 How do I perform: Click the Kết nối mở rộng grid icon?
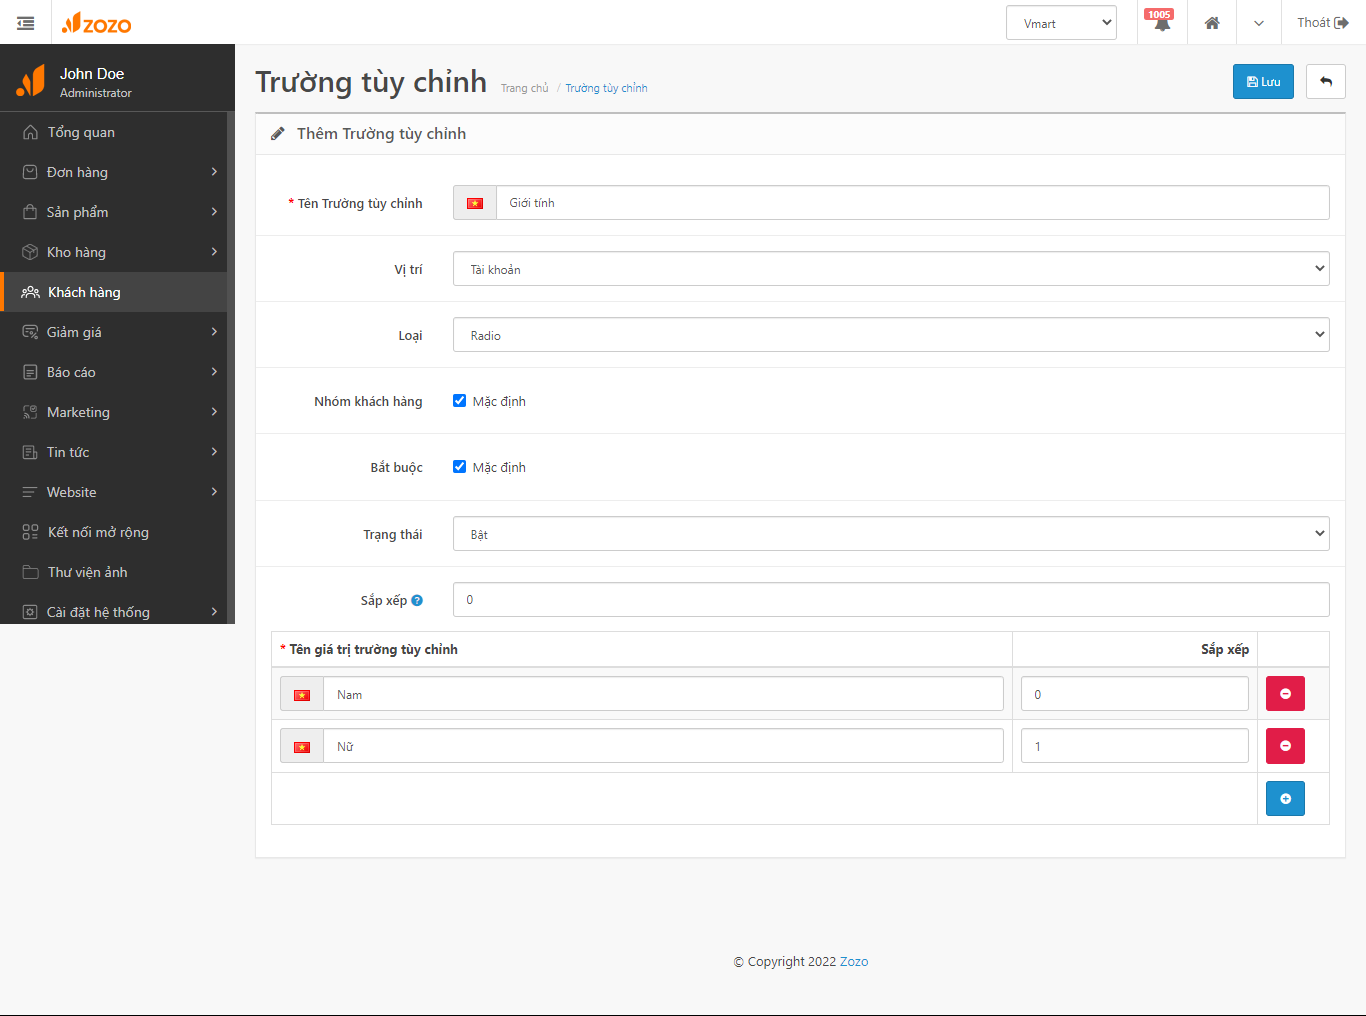coord(30,532)
